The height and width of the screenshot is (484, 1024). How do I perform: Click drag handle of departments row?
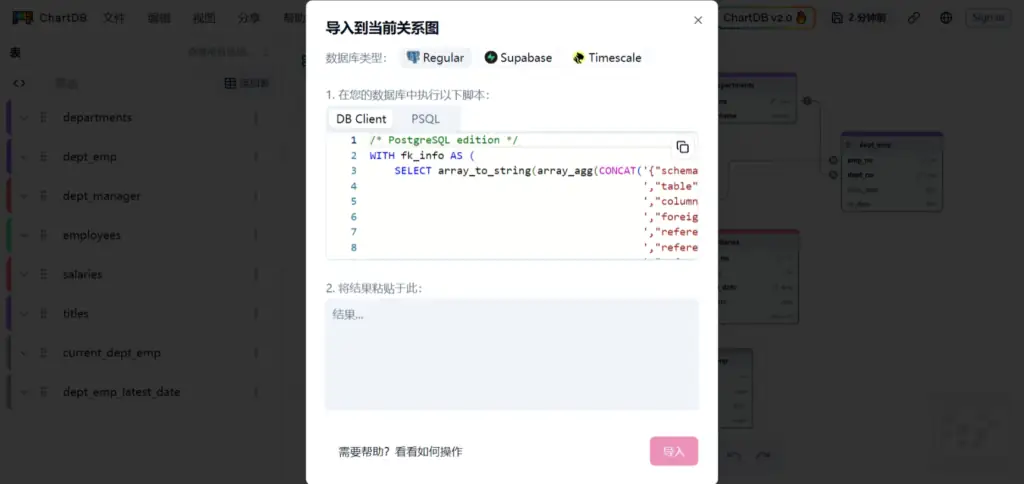44,118
